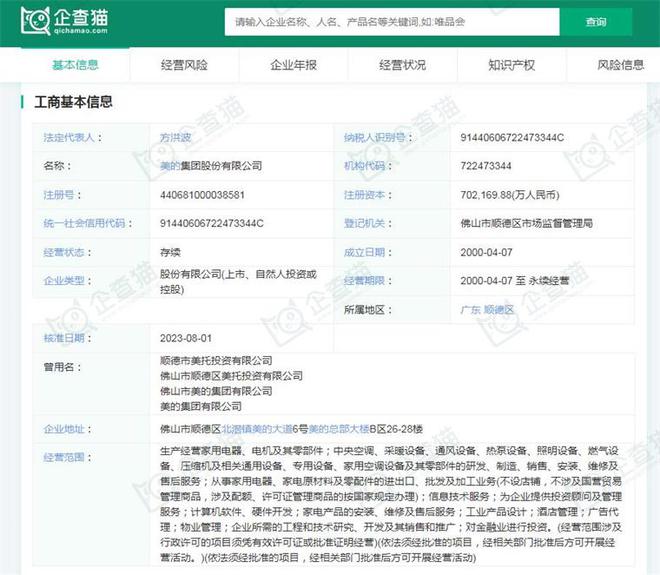660x575 pixels.
Task: Select registration number 440681000038581
Action: point(202,195)
